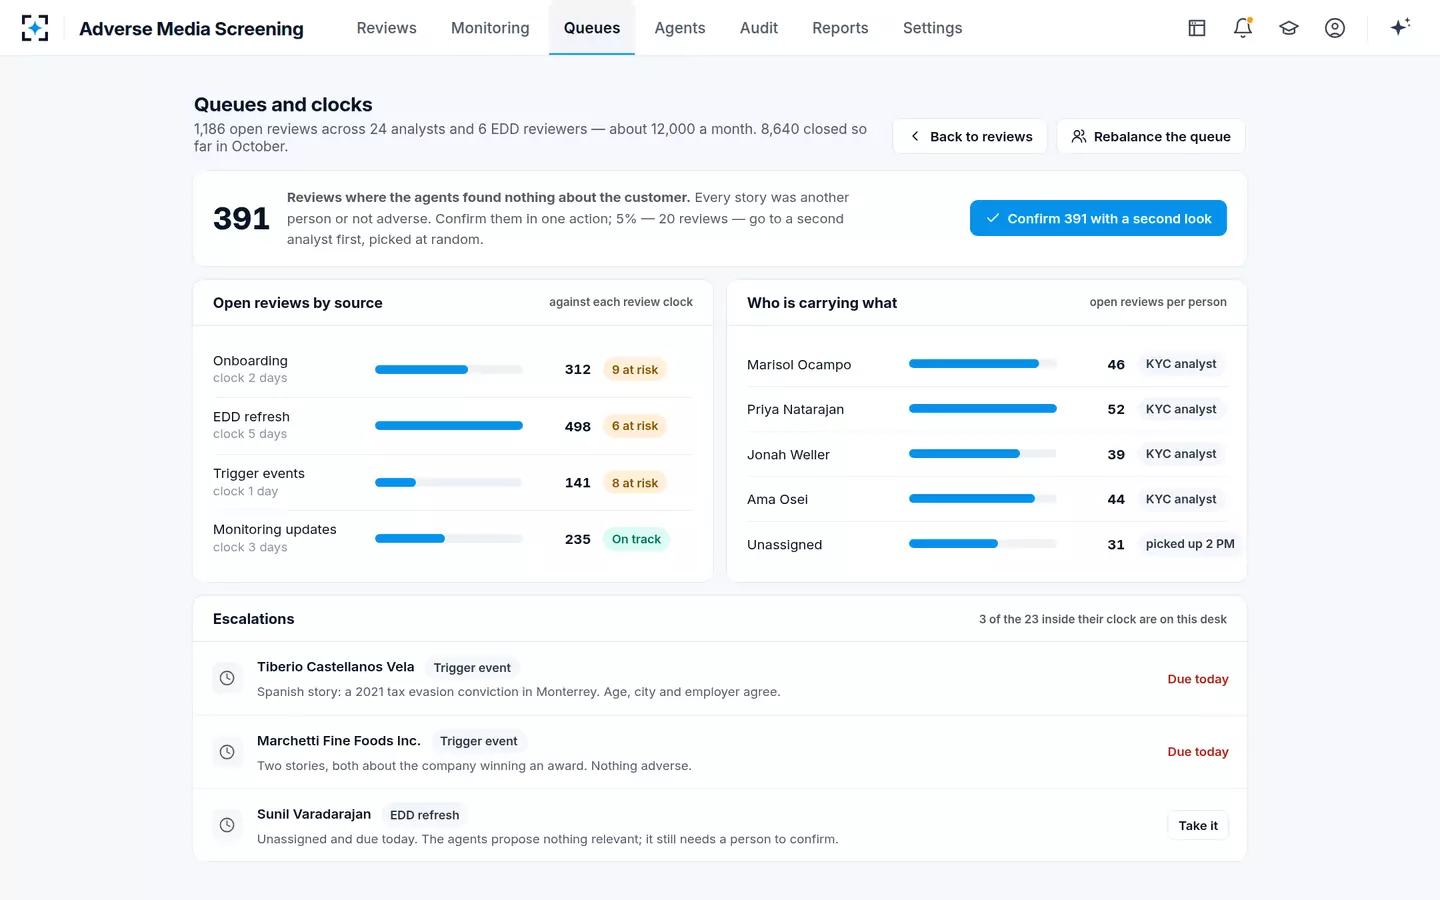Click the picked up 2 PM tag
The width and height of the screenshot is (1440, 900).
[x=1190, y=544]
